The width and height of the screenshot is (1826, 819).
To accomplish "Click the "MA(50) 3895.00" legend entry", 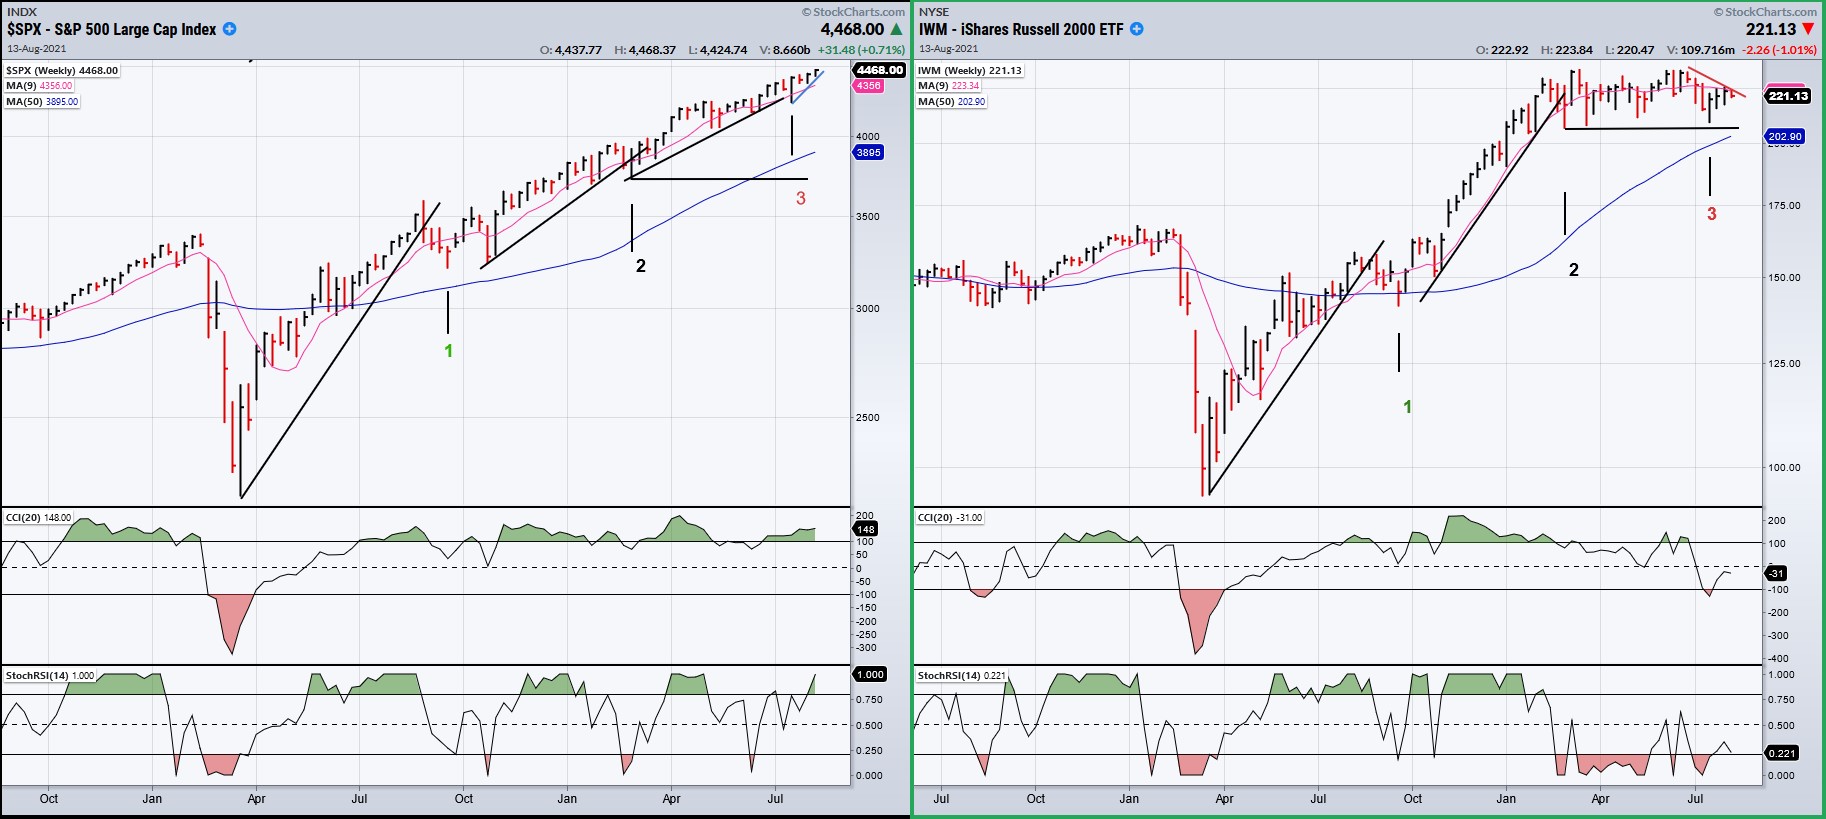I will [x=42, y=102].
